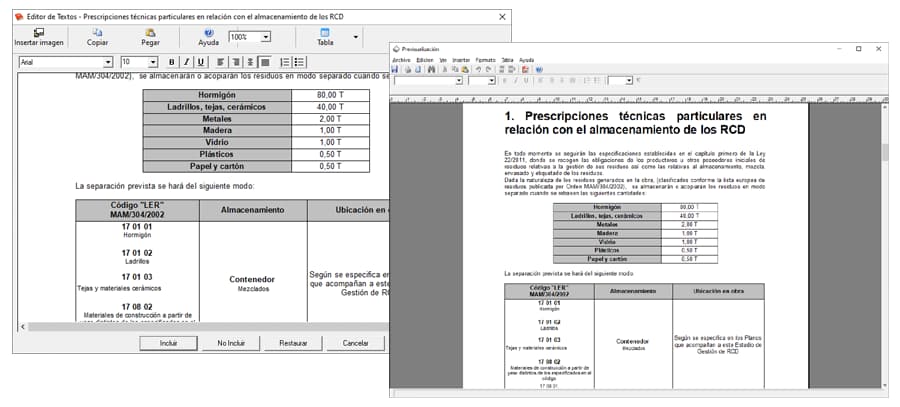
Task: Click the print preview icon next to print
Action: [x=418, y=69]
